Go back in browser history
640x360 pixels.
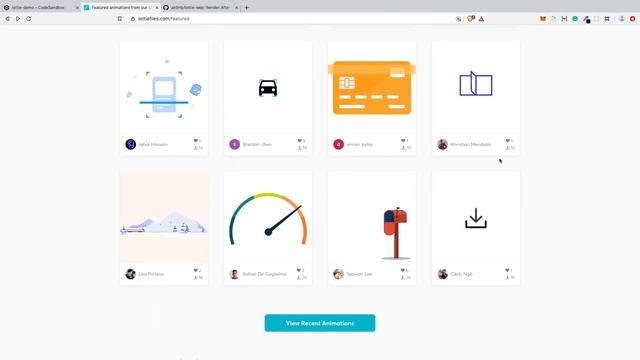pyautogui.click(x=7, y=19)
